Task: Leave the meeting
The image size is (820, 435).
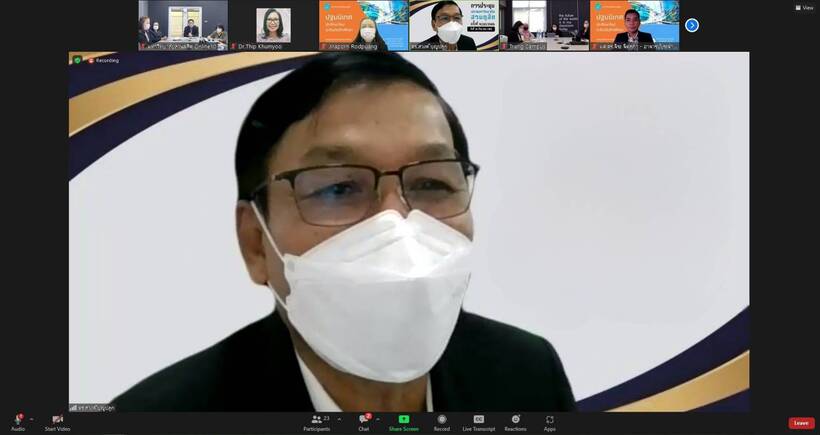Action: [801, 423]
